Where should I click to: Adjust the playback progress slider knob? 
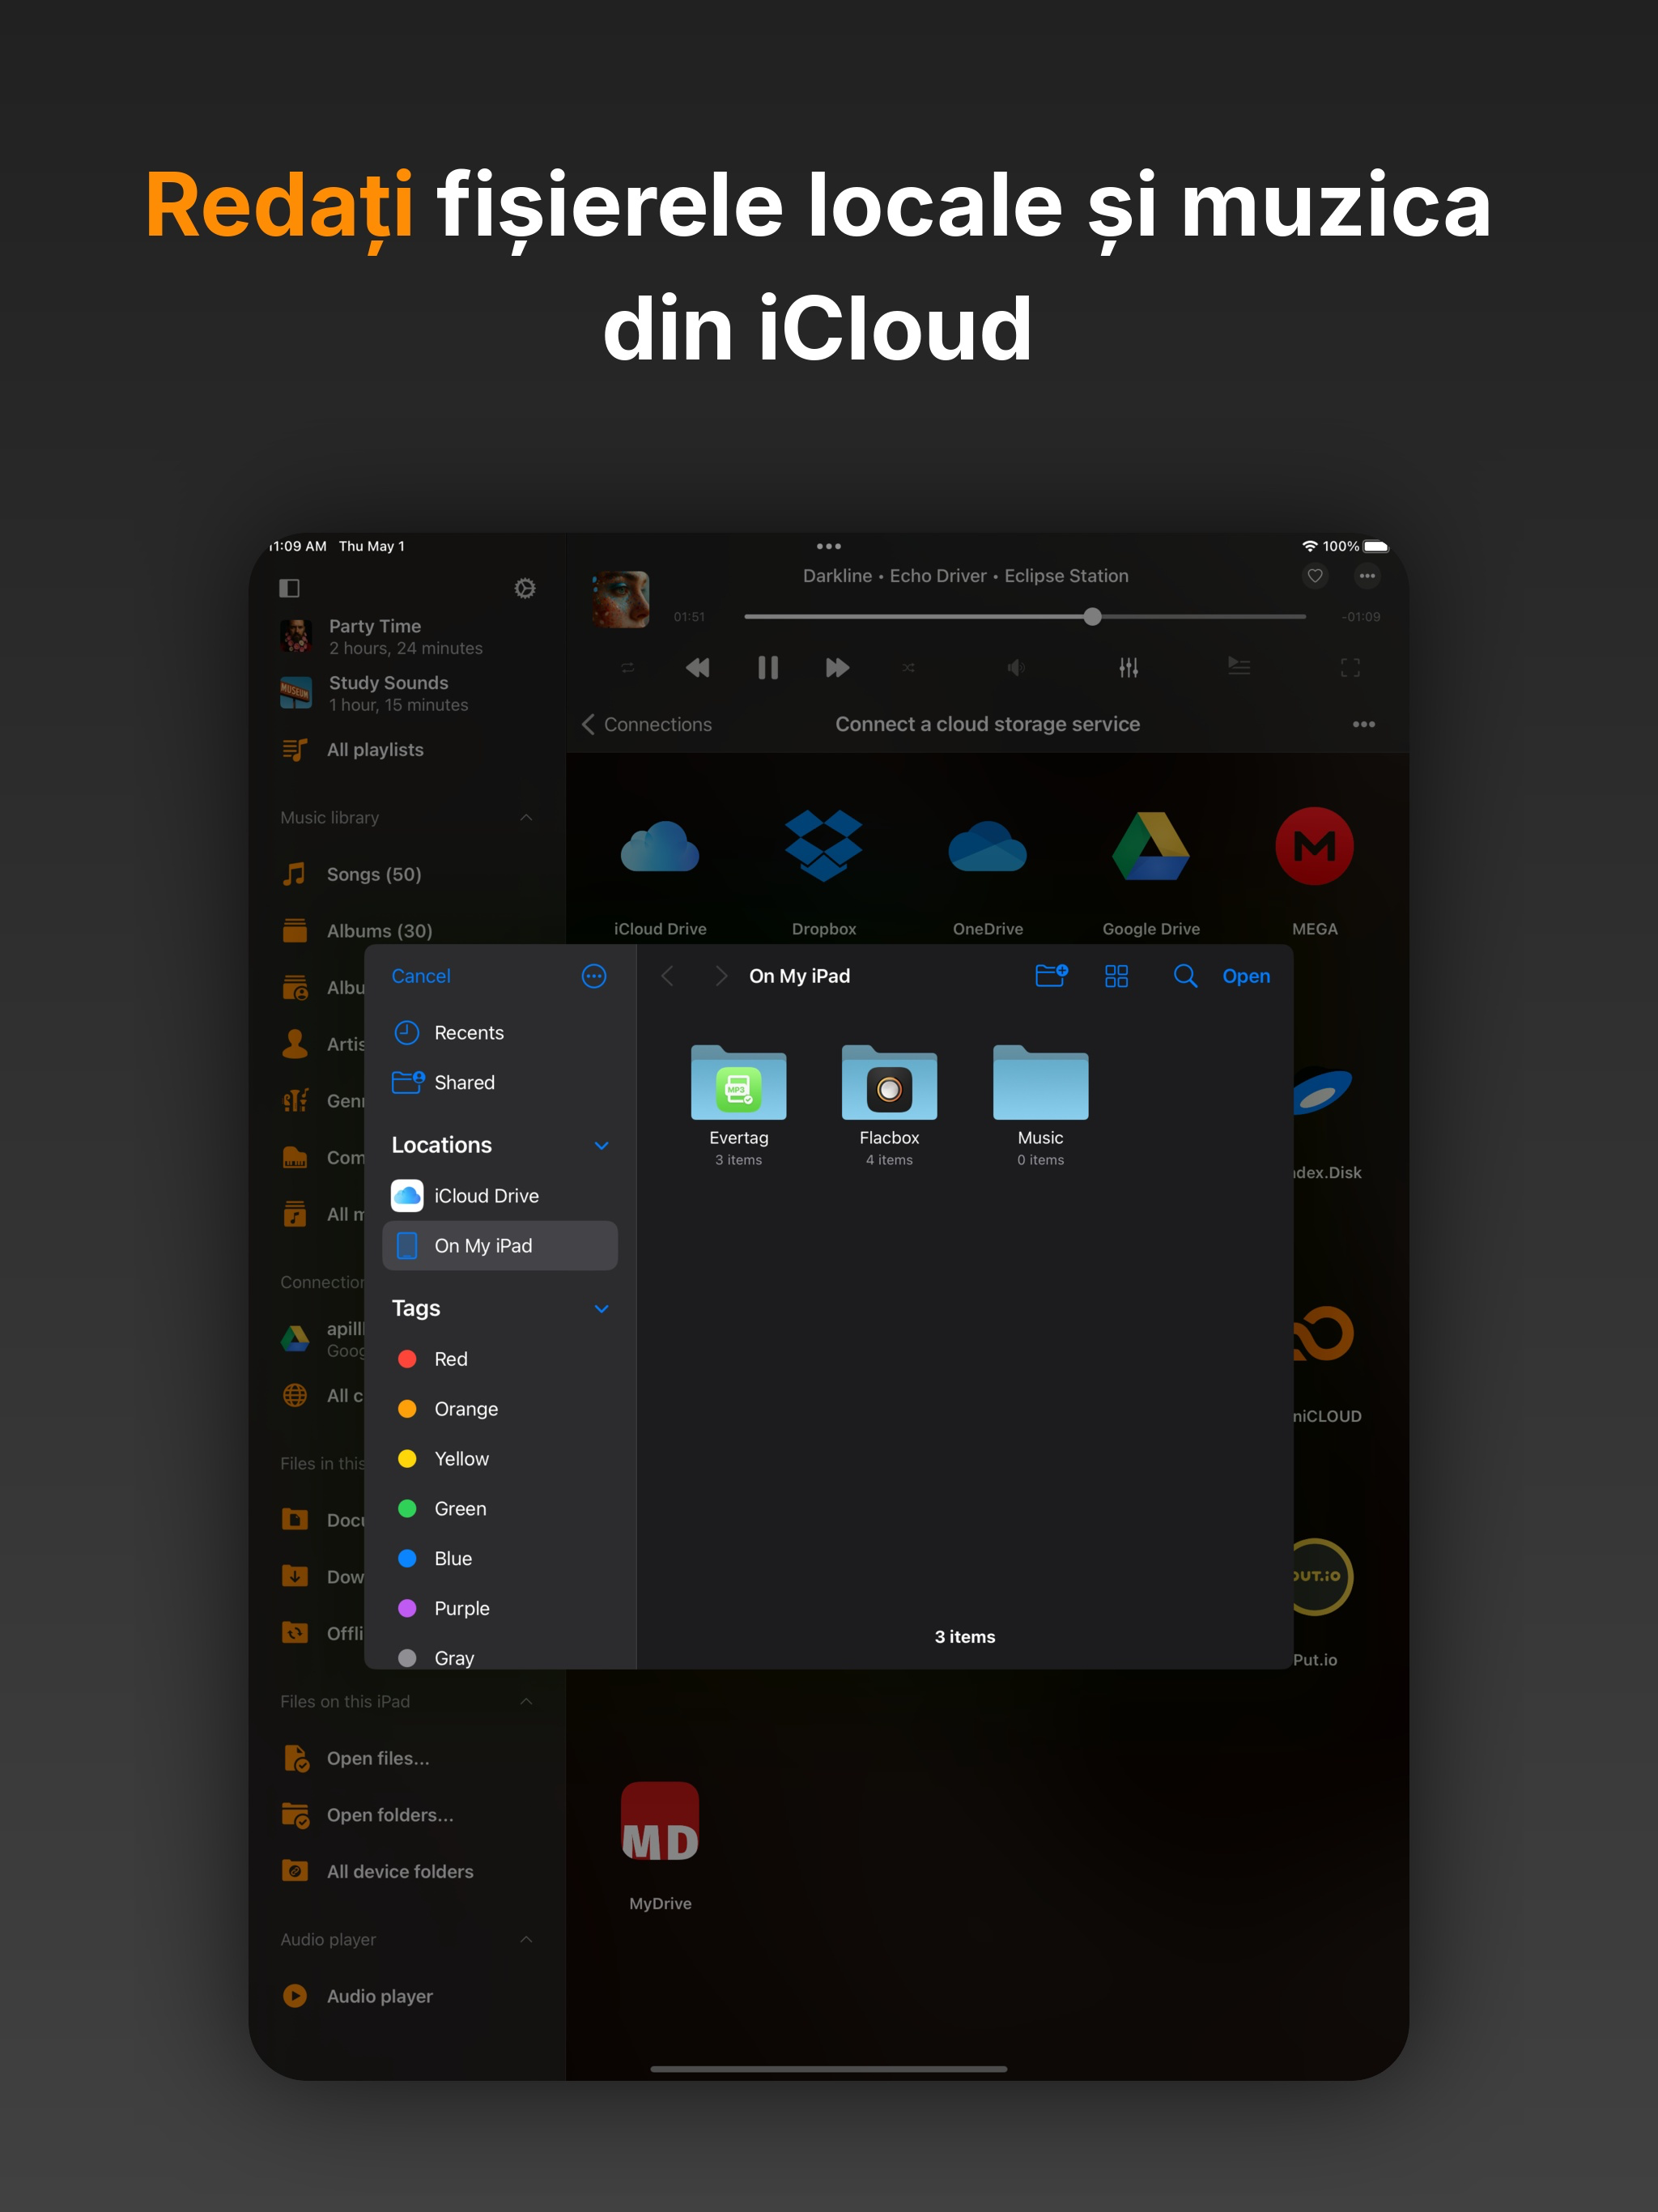point(1092,617)
